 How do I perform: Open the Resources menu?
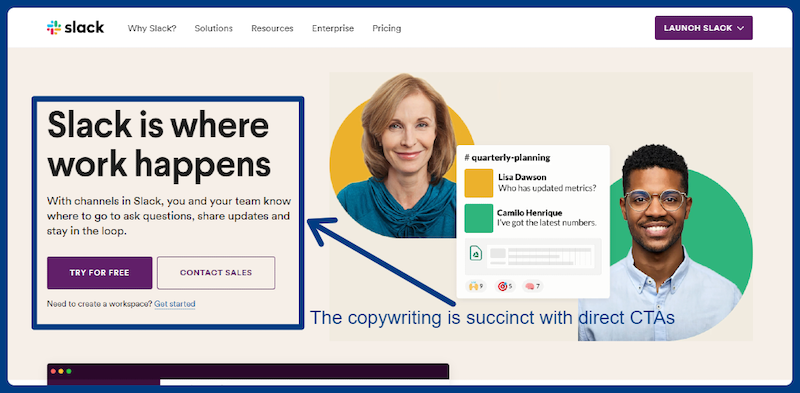pyautogui.click(x=272, y=28)
